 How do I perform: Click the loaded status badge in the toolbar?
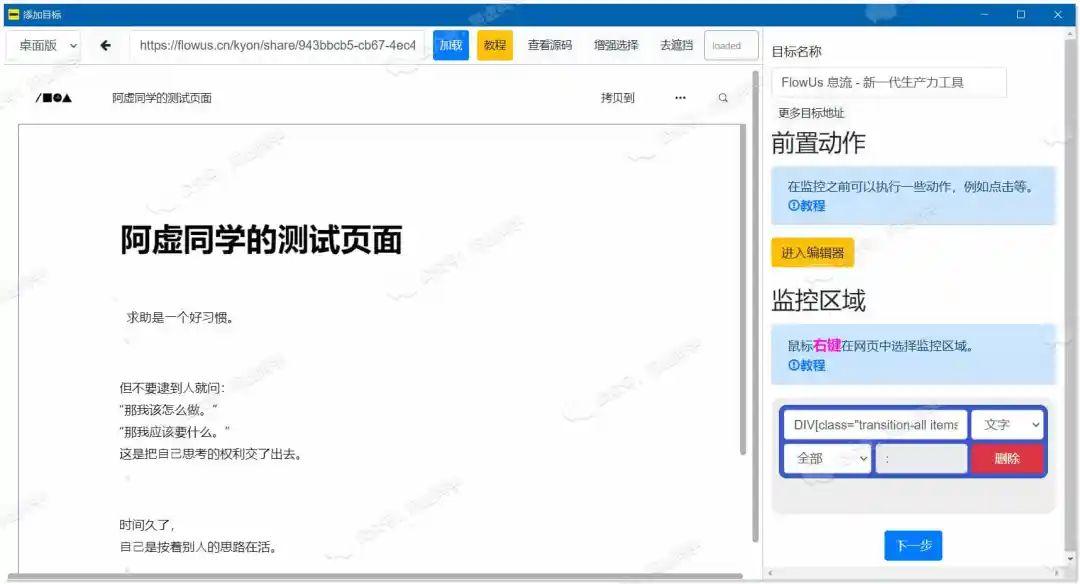tap(730, 45)
